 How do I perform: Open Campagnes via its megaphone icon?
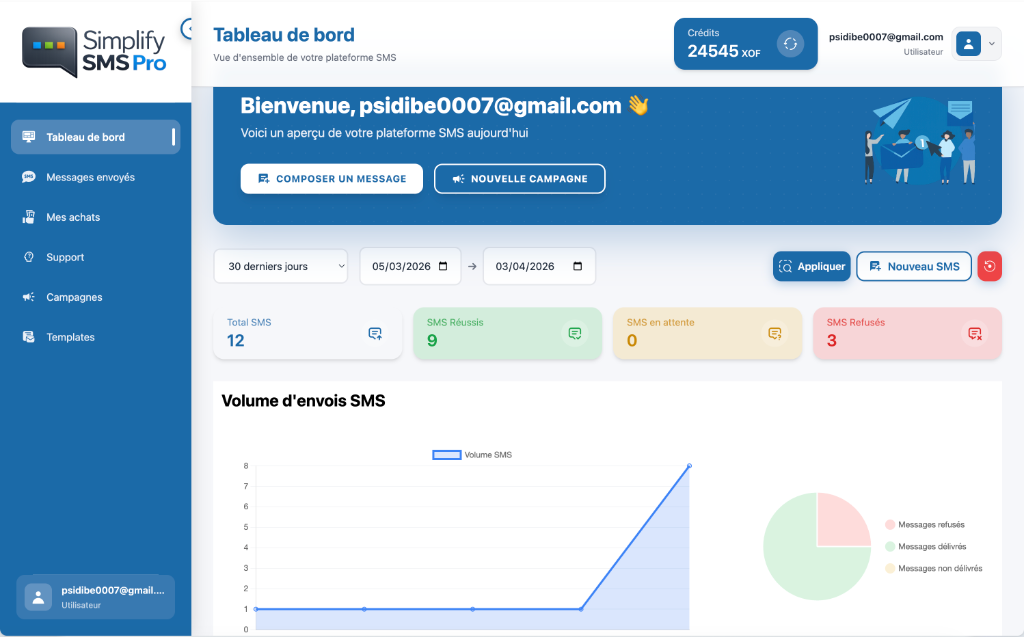pos(30,297)
